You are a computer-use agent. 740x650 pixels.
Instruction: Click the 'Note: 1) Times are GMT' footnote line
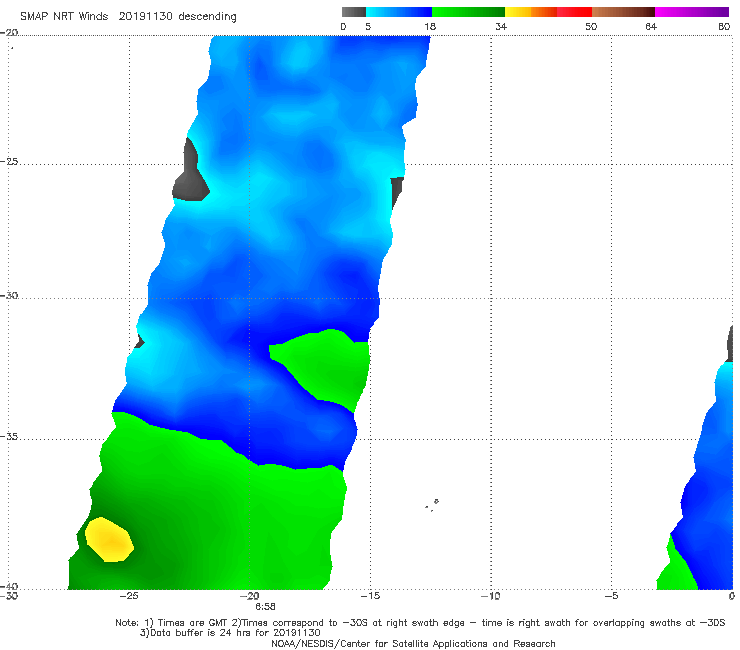click(x=420, y=623)
